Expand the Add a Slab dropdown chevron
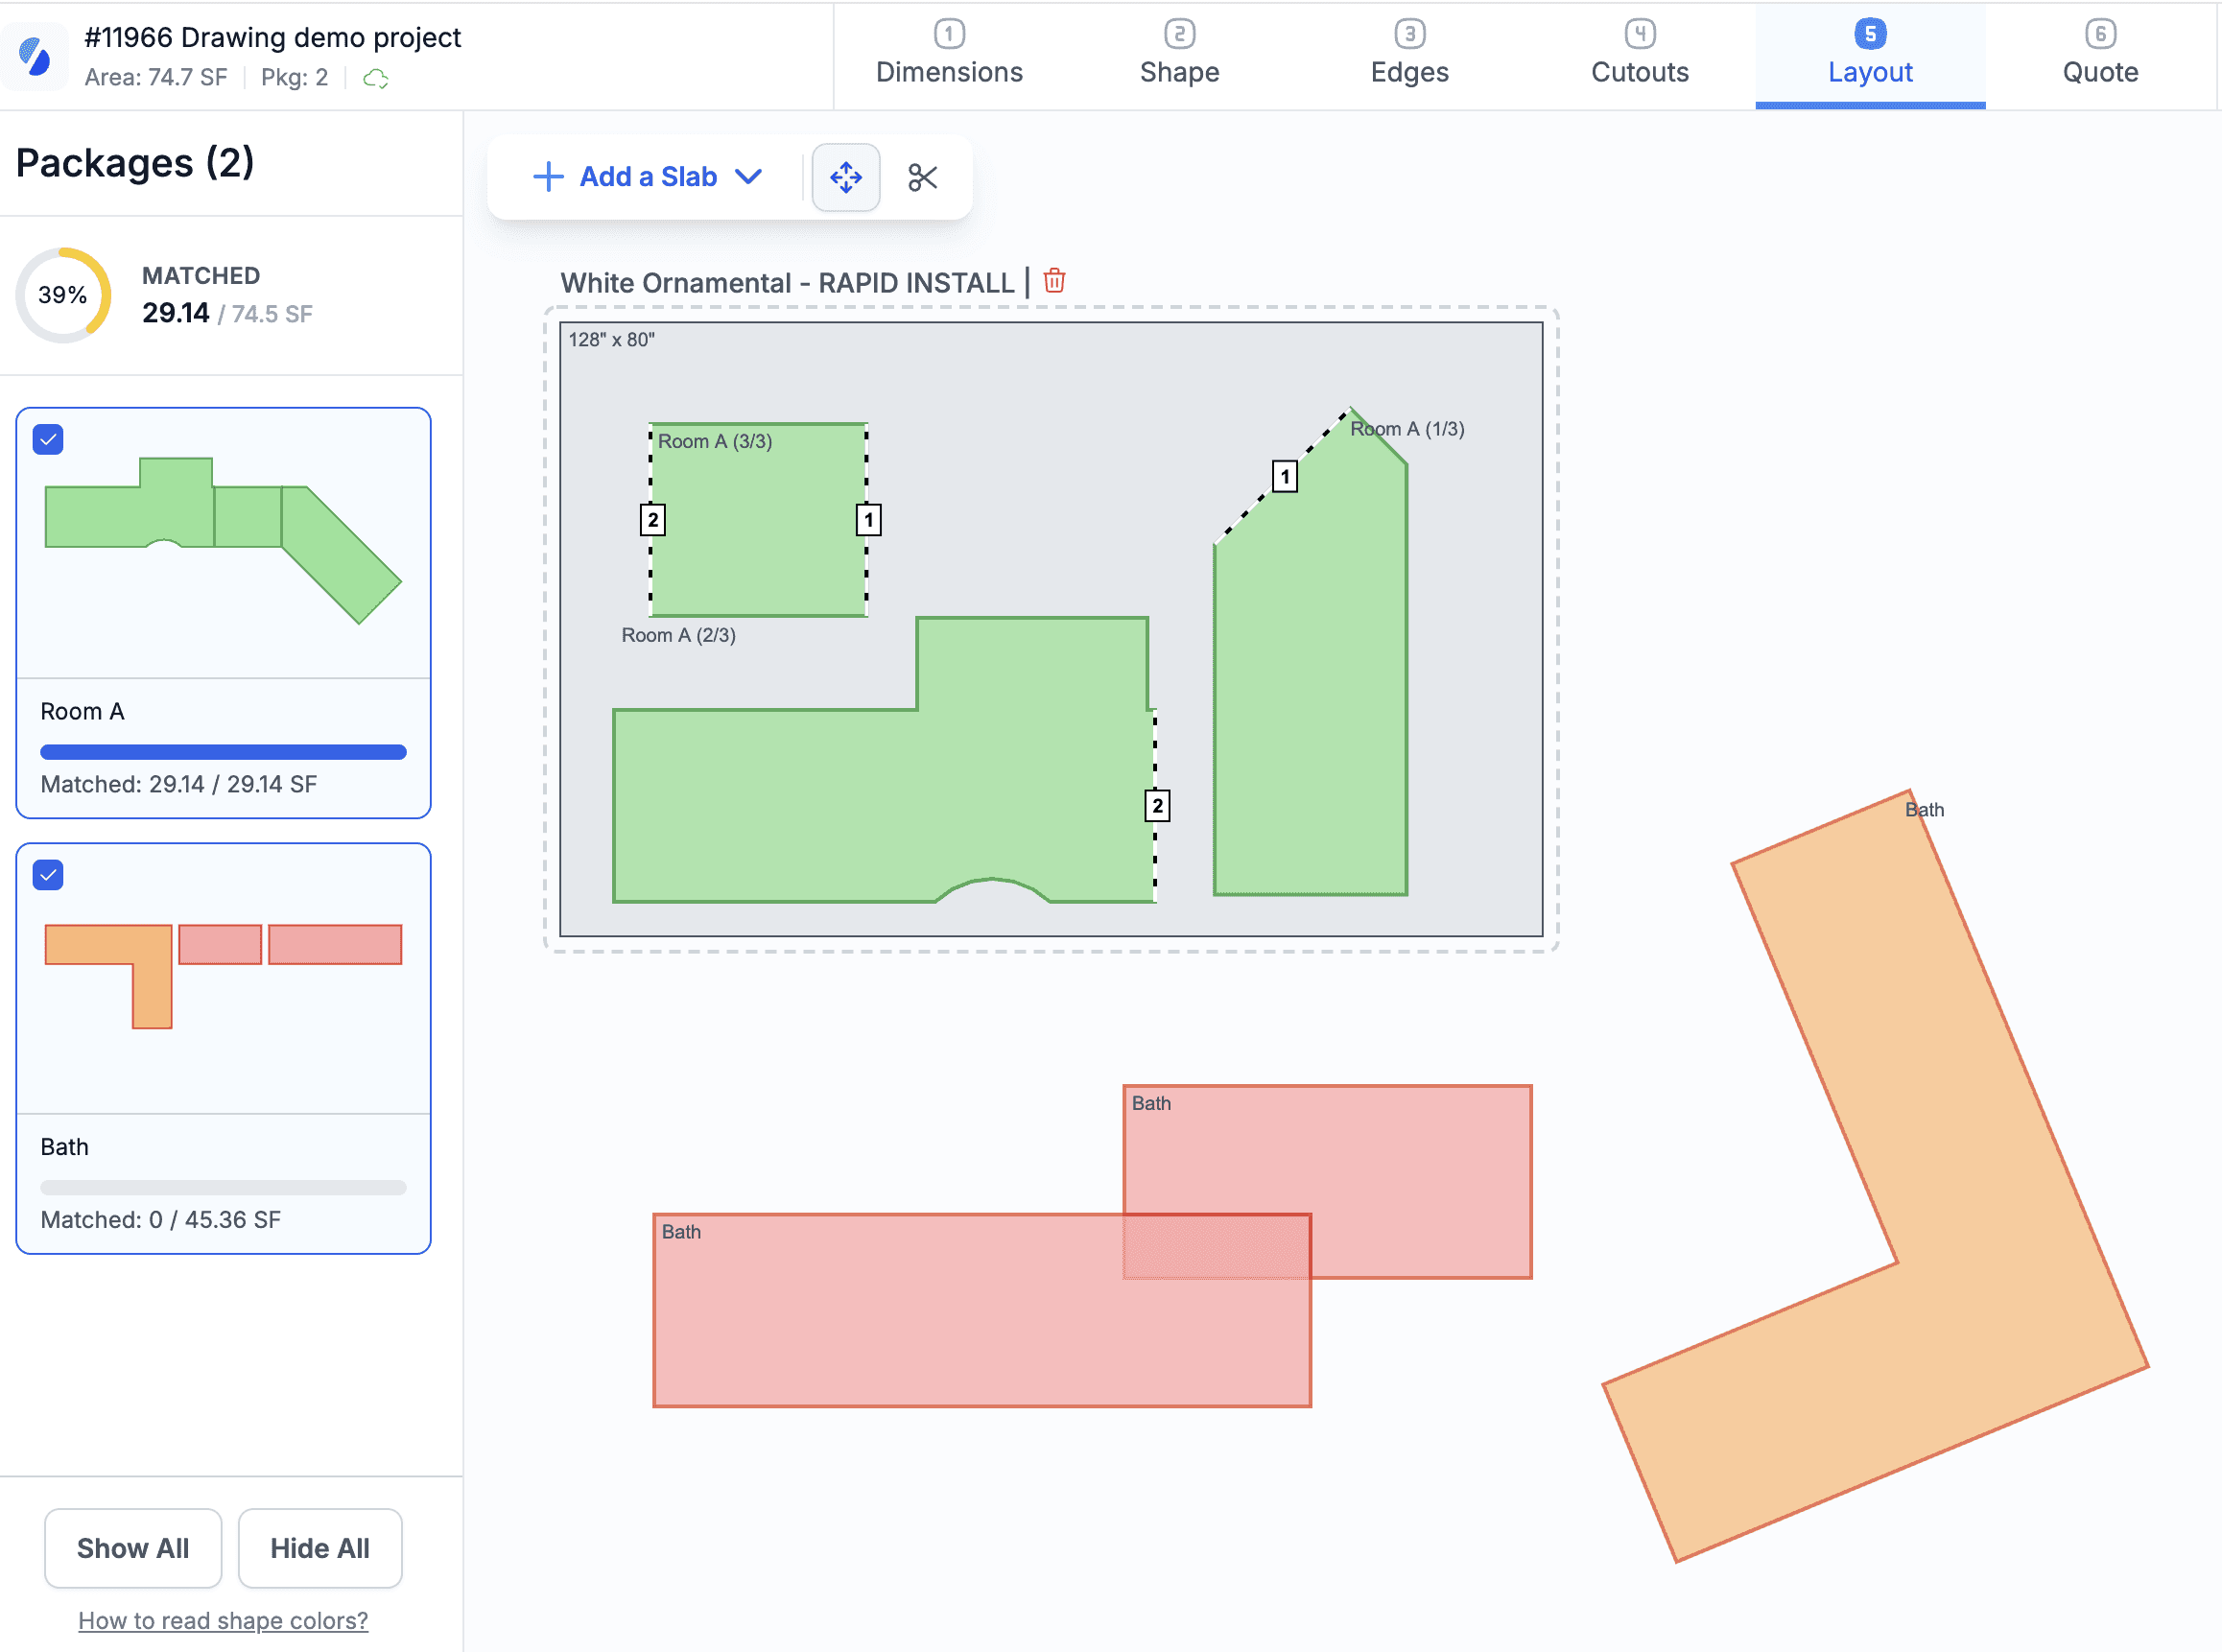Screen dimensions: 2222x1652 point(748,177)
